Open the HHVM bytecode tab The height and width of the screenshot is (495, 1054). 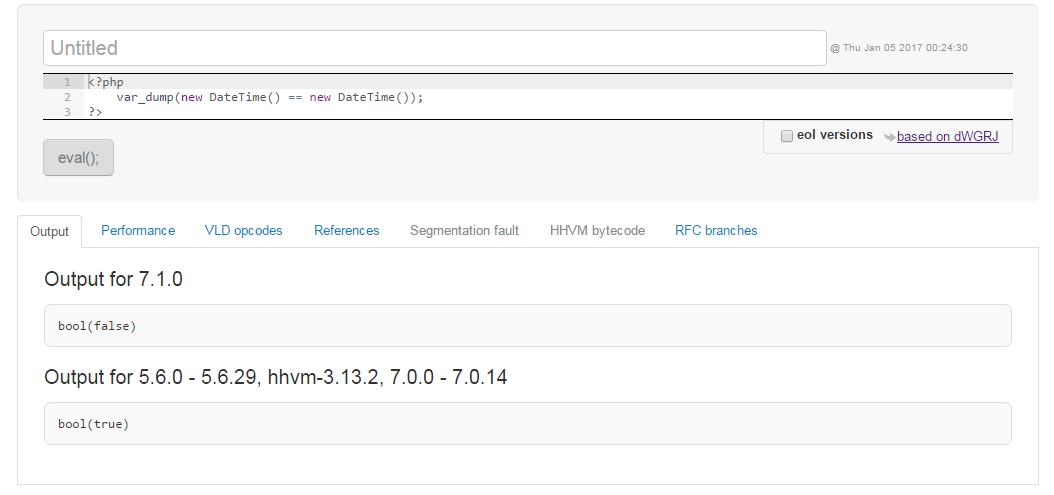[x=597, y=231]
